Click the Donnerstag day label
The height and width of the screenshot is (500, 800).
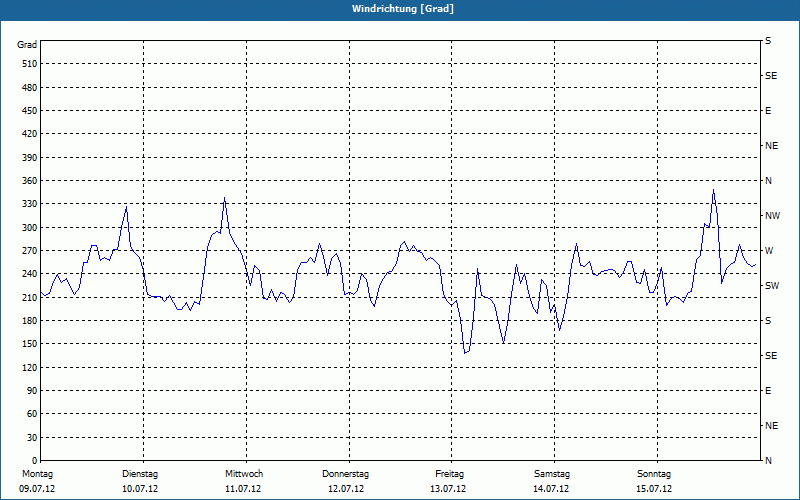(345, 474)
